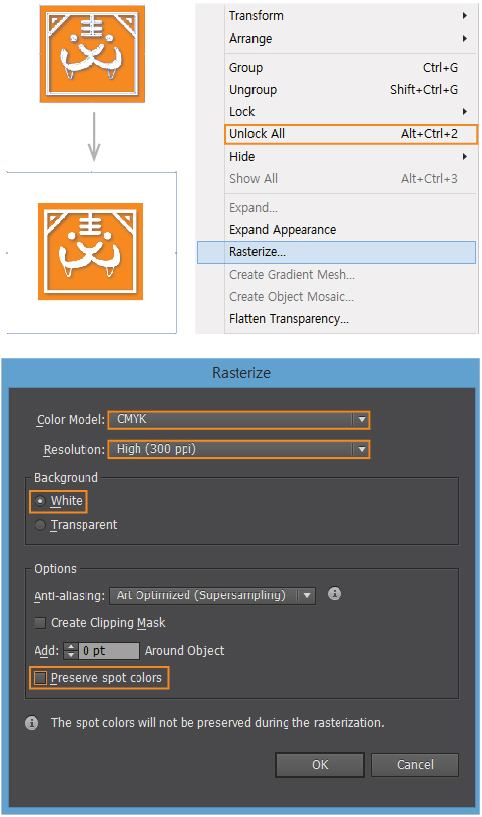Image resolution: width=482 pixels, height=817 pixels.
Task: Cancel the Rasterize dialog
Action: point(415,765)
